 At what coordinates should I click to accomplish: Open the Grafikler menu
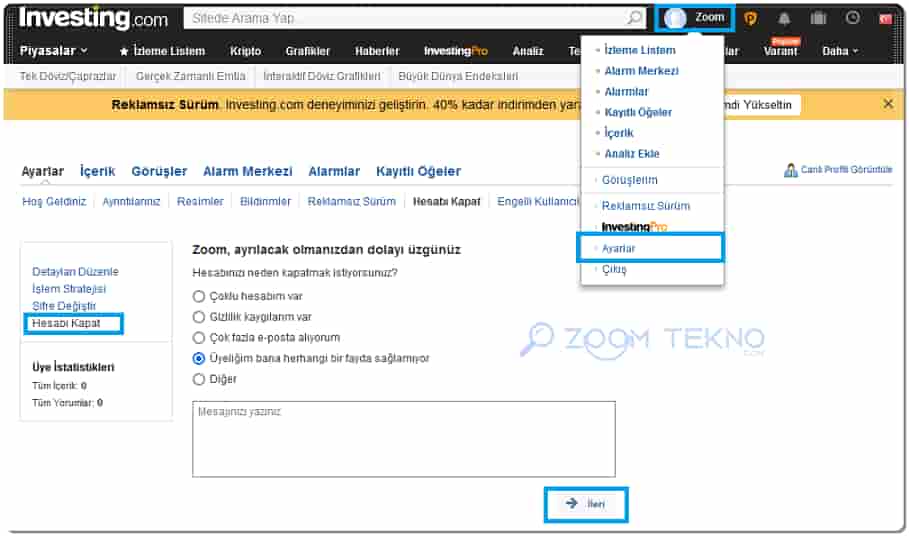pos(308,51)
